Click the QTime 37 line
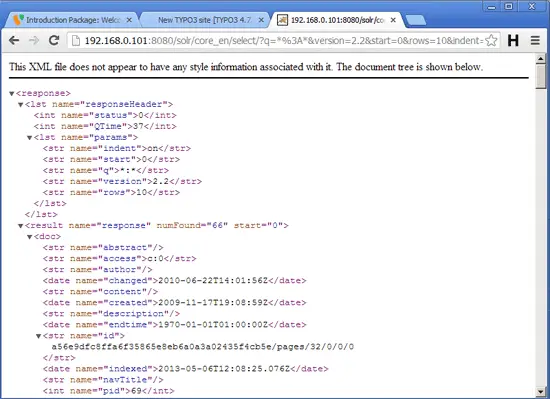The height and width of the screenshot is (399, 550). 105,126
